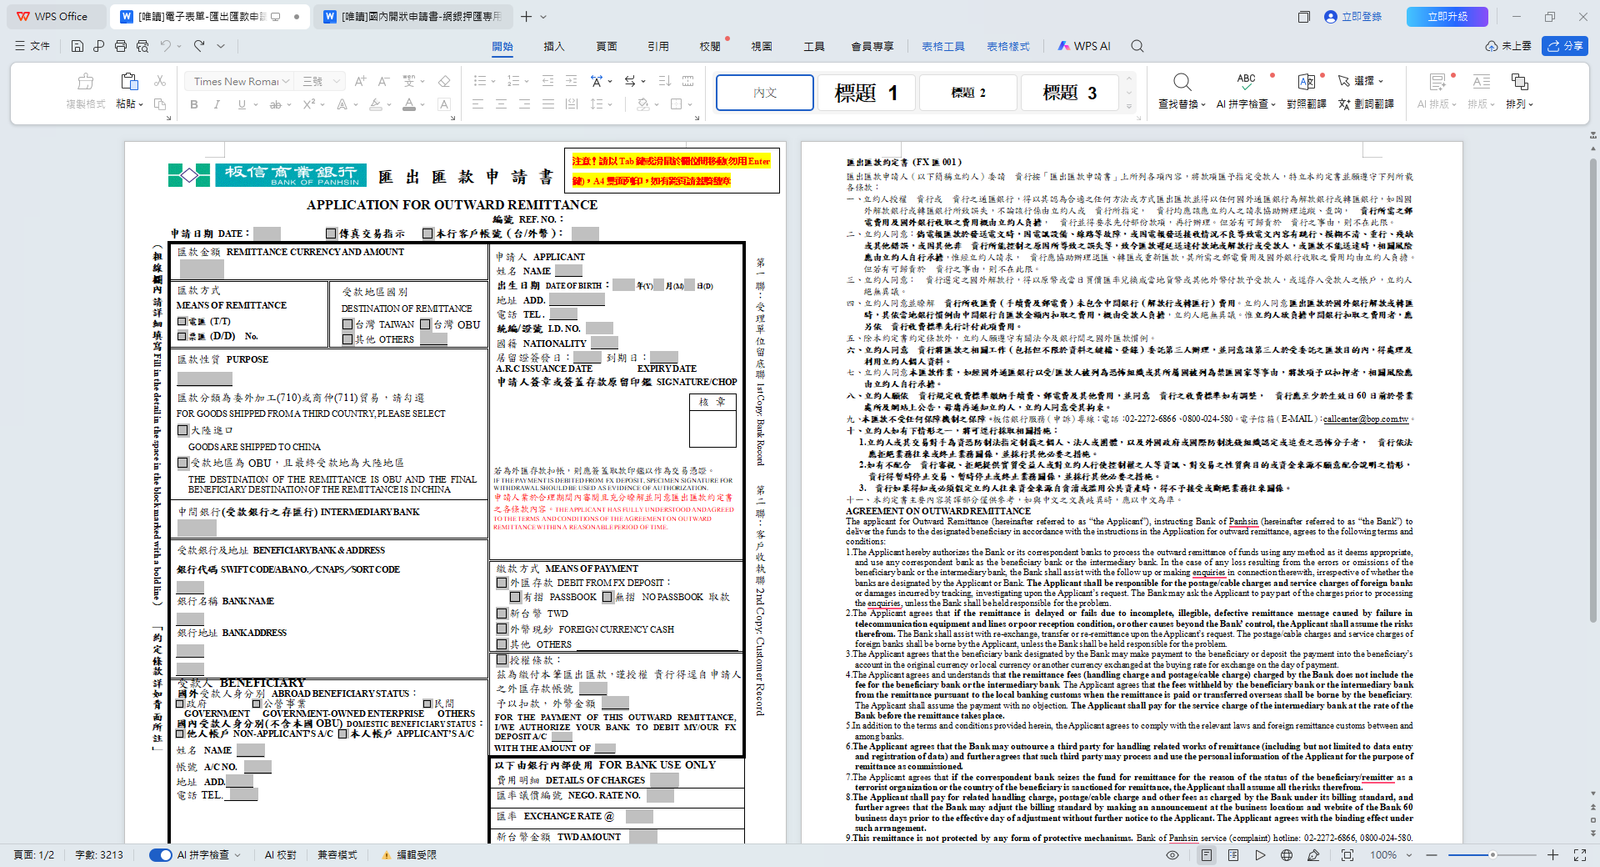The image size is (1600, 867).
Task: Expand the styles gallery more arrow
Action: pos(1130,106)
